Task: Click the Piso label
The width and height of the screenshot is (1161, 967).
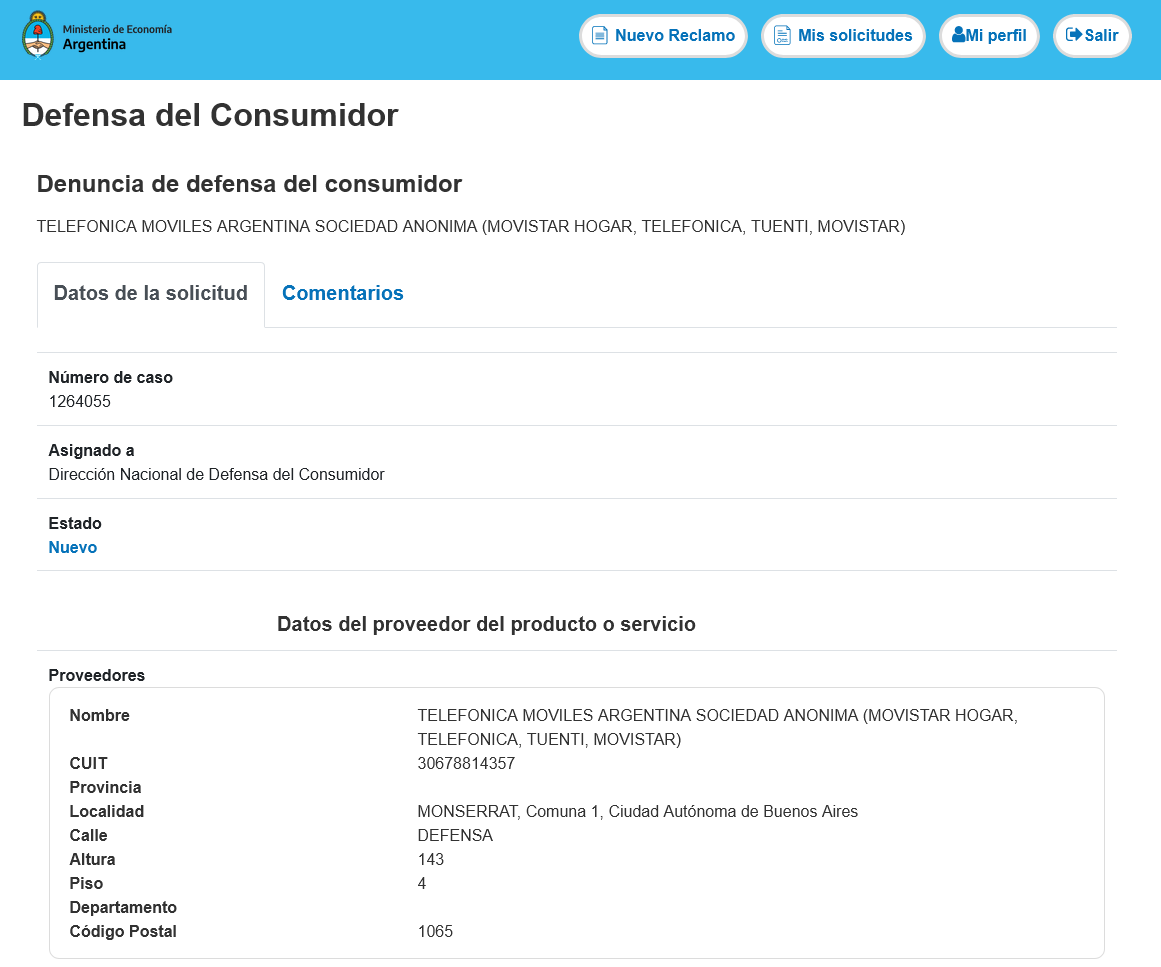Action: pyautogui.click(x=86, y=883)
